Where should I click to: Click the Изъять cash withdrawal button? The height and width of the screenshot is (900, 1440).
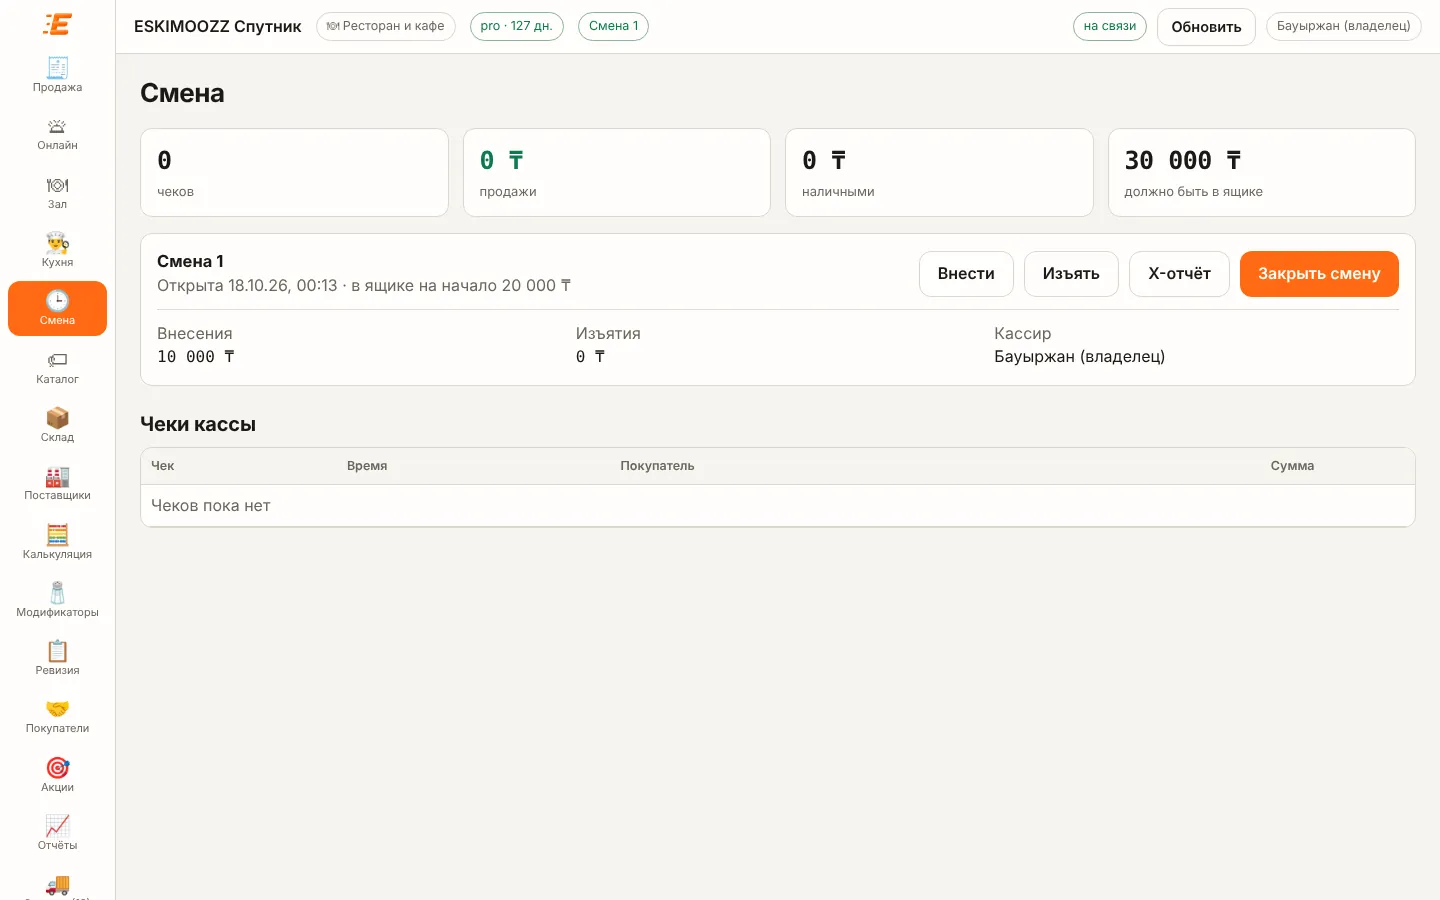pyautogui.click(x=1071, y=274)
